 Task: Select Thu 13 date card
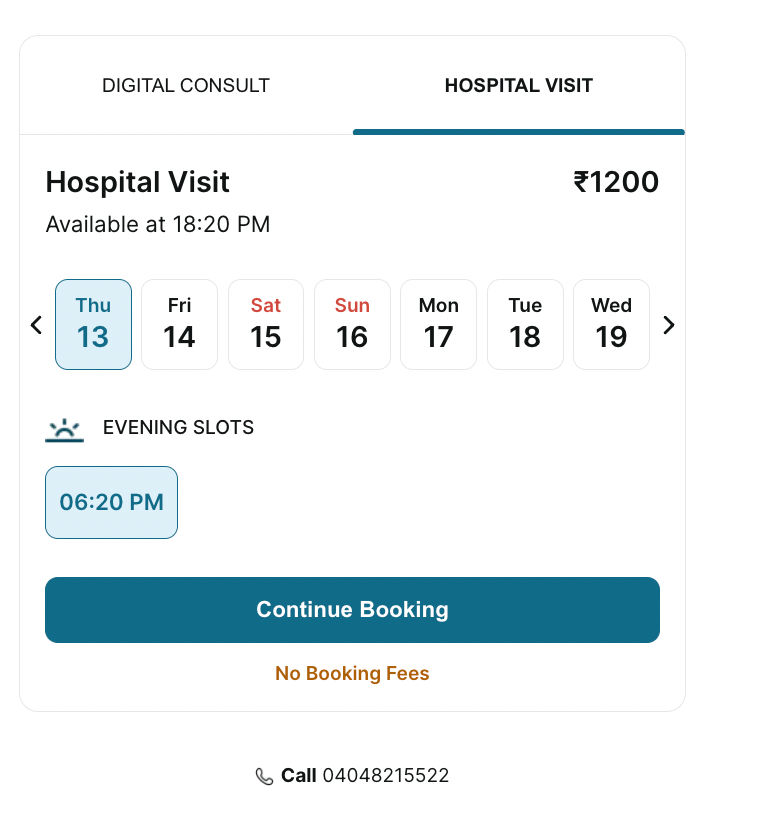(93, 324)
